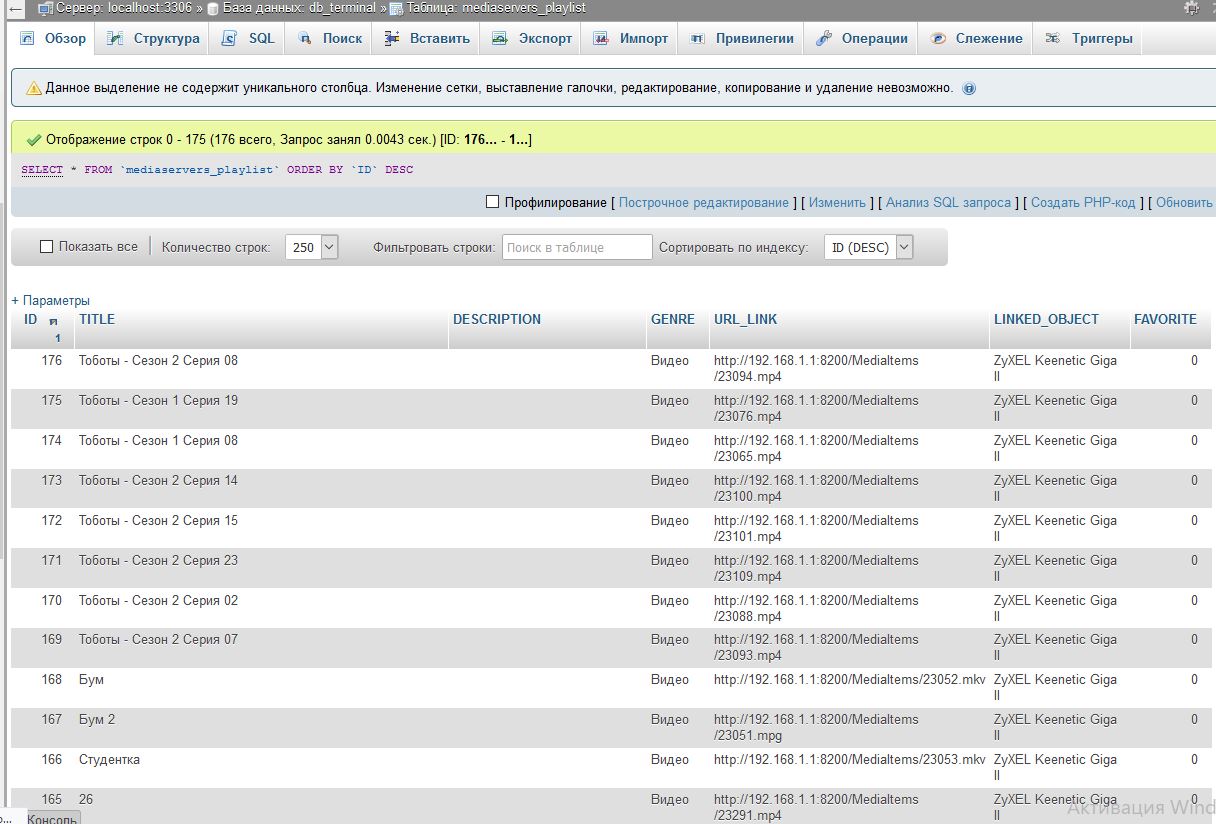
Task: Click the Structure (Структура) tab icon
Action: [x=116, y=39]
